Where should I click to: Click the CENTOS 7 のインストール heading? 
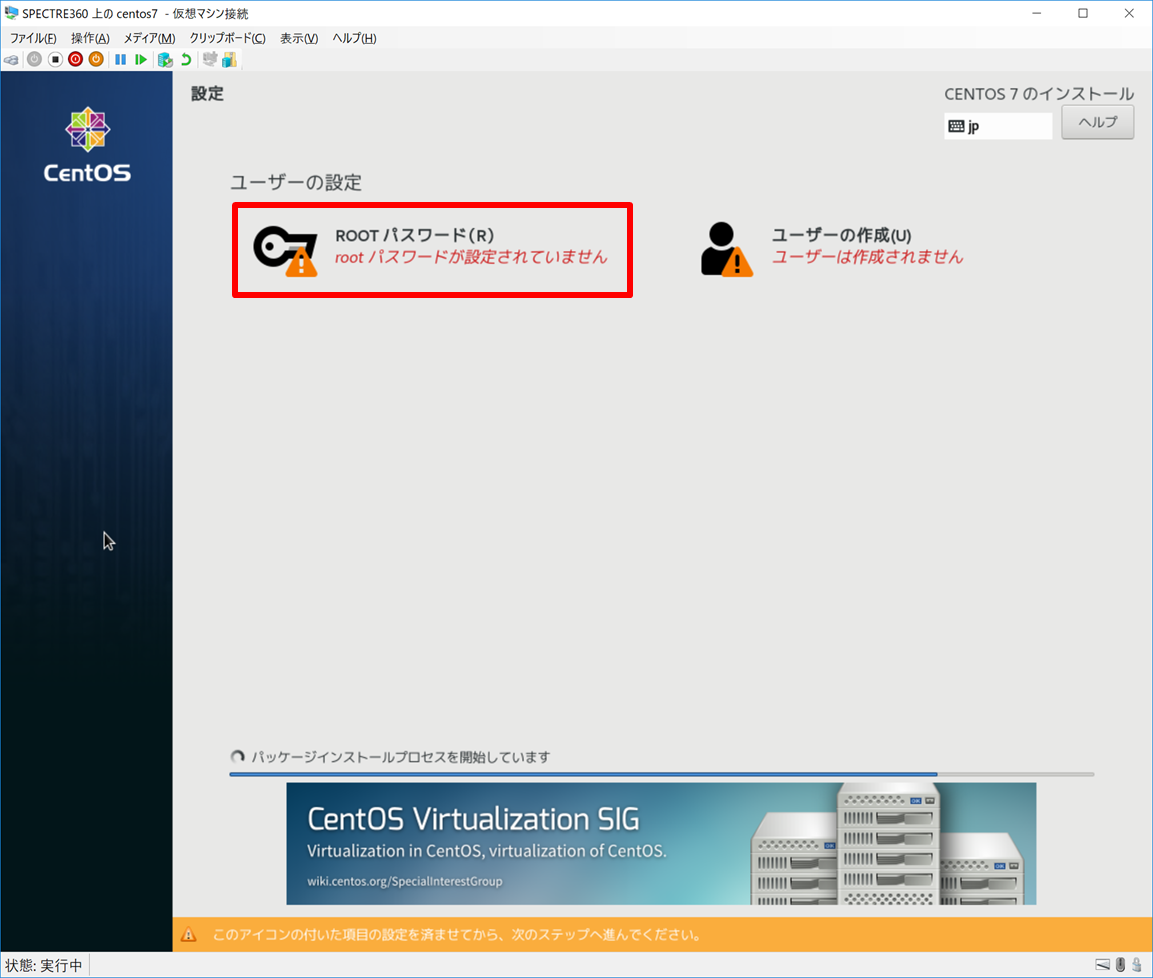pyautogui.click(x=1039, y=94)
